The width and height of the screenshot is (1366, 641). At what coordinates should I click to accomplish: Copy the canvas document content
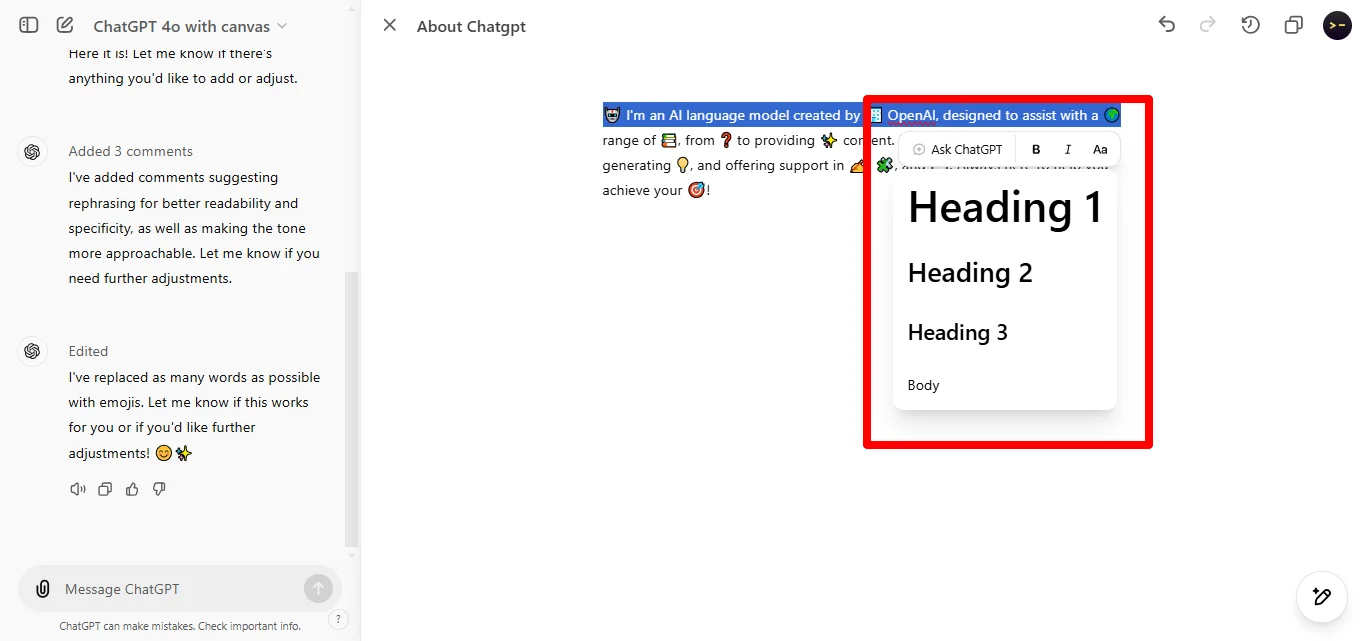pos(1293,25)
